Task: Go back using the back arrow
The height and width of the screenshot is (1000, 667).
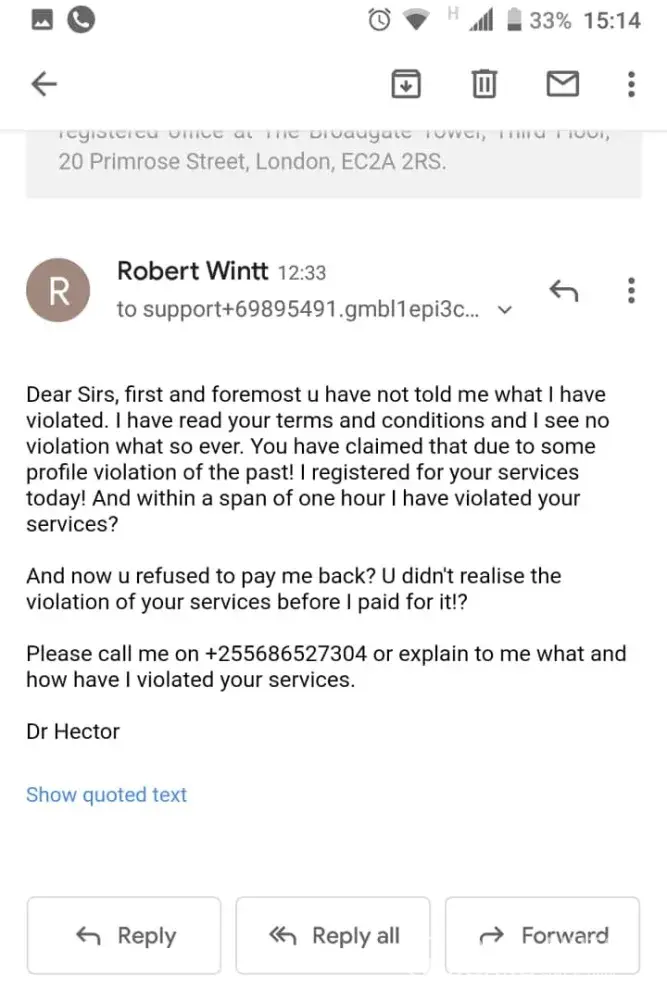Action: (44, 84)
